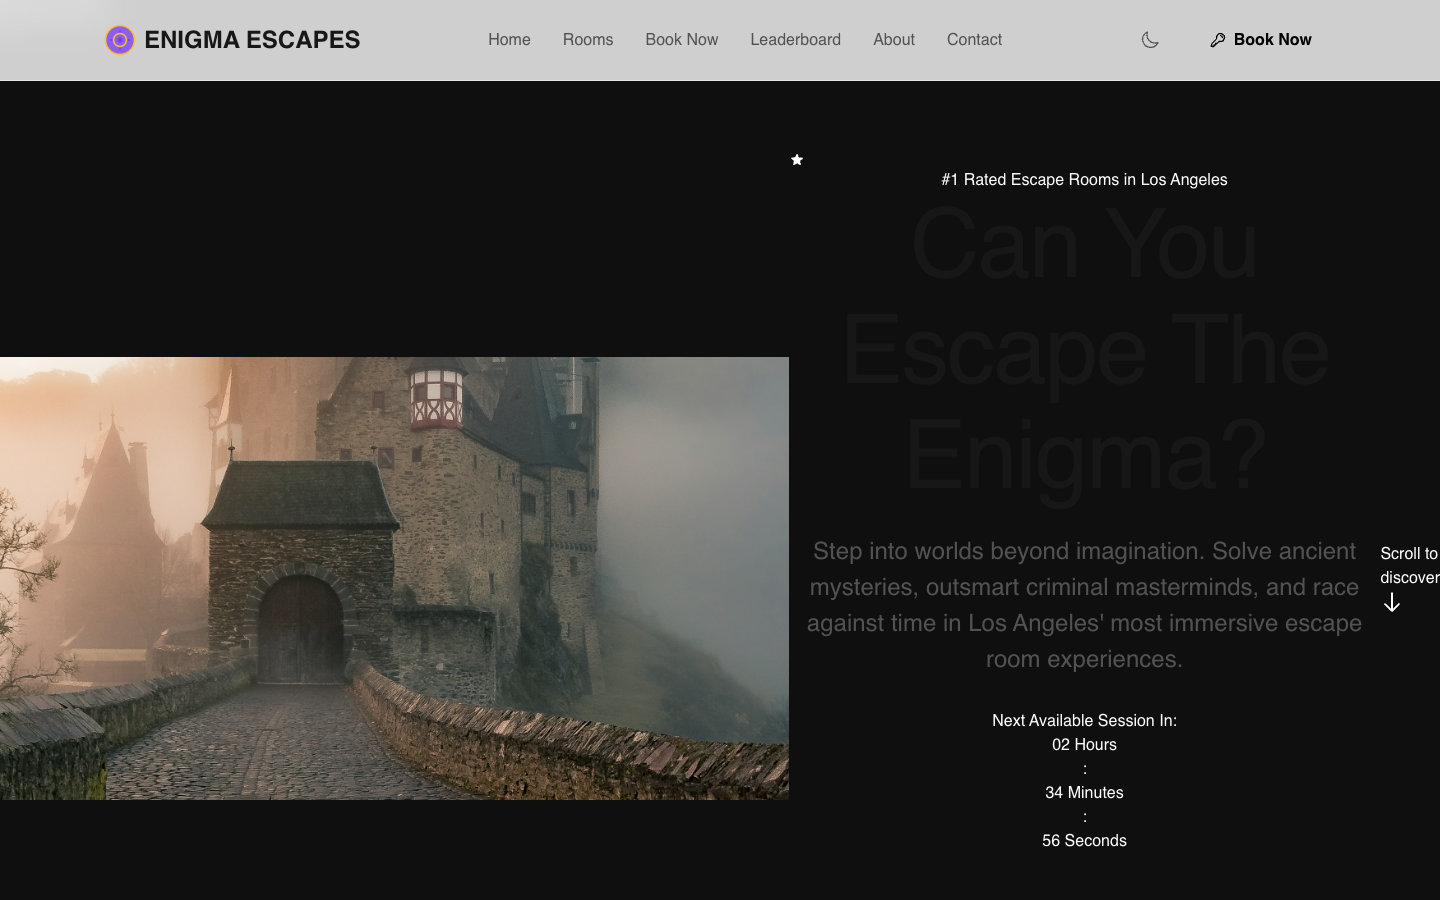The height and width of the screenshot is (900, 1440).
Task: Click the key icon on Book Now button
Action: [1218, 40]
